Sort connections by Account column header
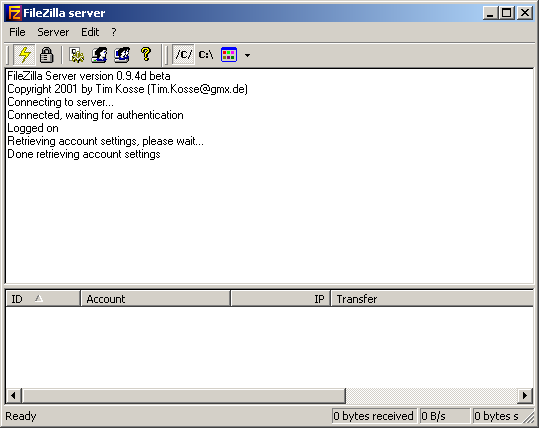Viewport: 539px width, 428px height. (155, 298)
